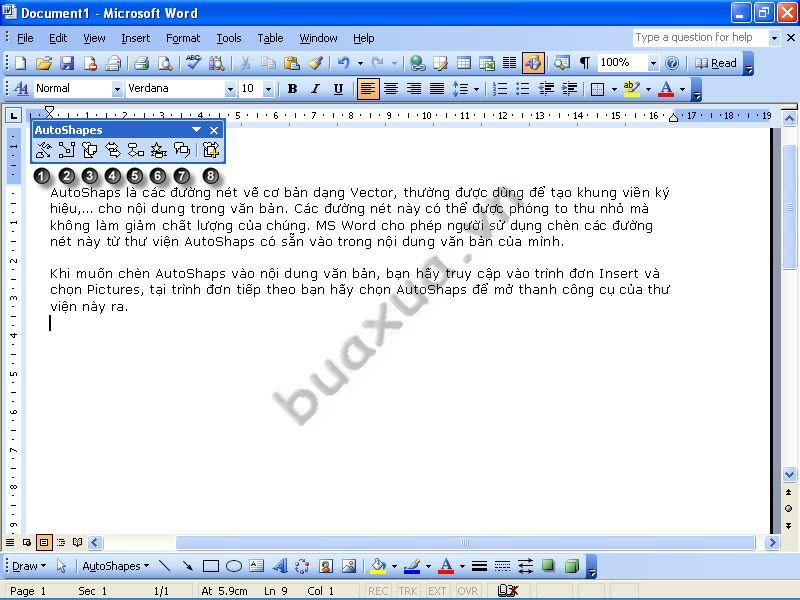Image resolution: width=800 pixels, height=600 pixels.
Task: Insert a table from toolbar
Action: click(x=464, y=63)
